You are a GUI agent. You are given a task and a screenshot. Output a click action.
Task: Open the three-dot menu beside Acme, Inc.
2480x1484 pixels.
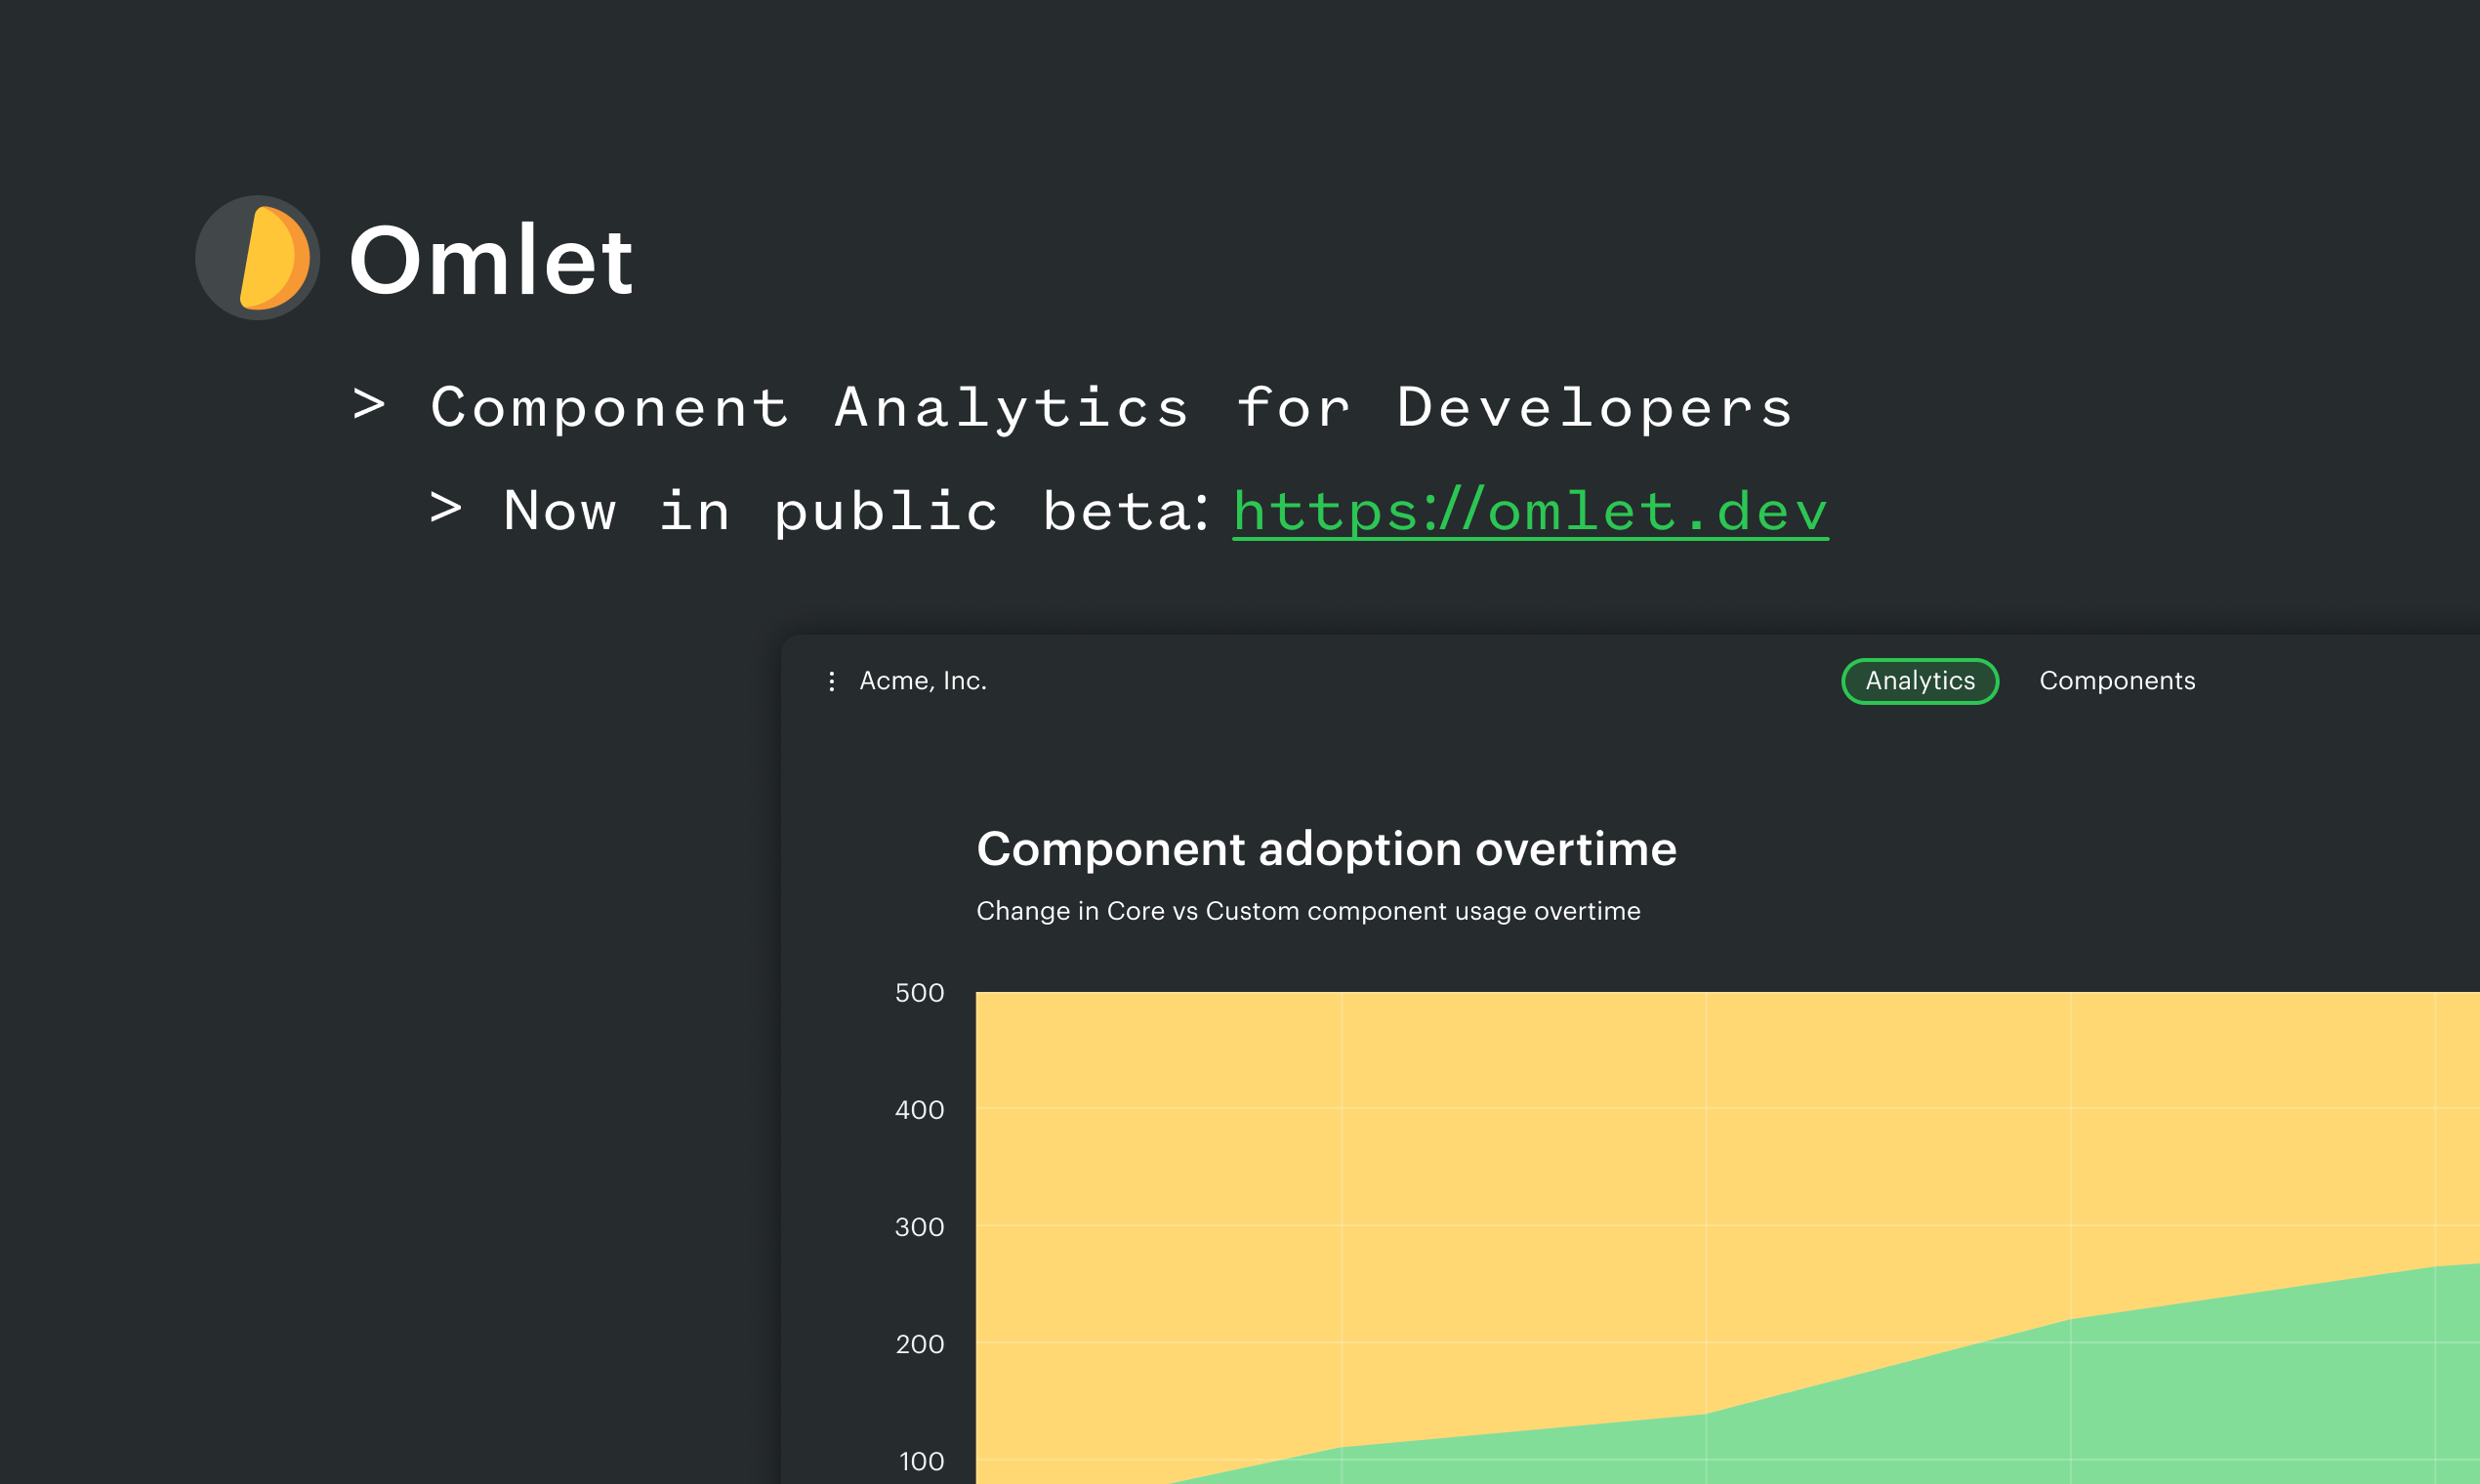(x=831, y=681)
